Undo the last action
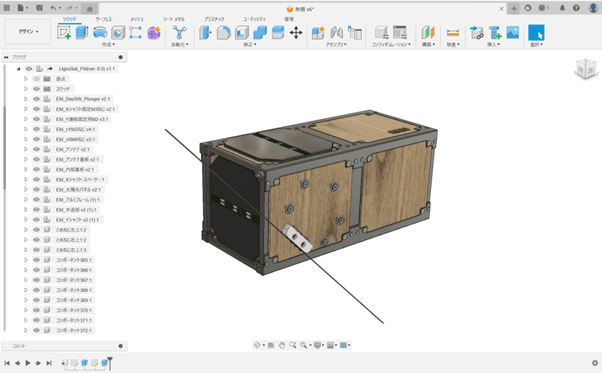Screen dimensions: 602x373 coord(53,8)
